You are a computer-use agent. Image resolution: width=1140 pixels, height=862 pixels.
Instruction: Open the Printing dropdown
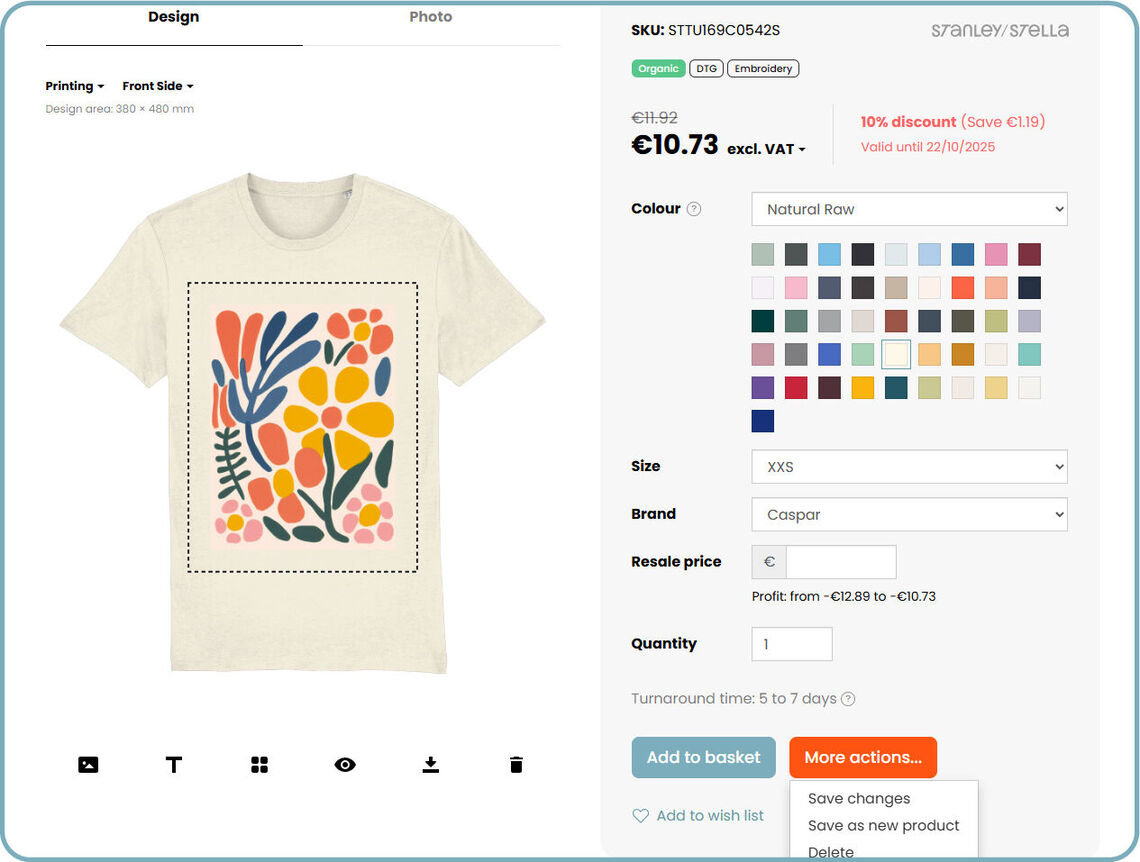75,86
